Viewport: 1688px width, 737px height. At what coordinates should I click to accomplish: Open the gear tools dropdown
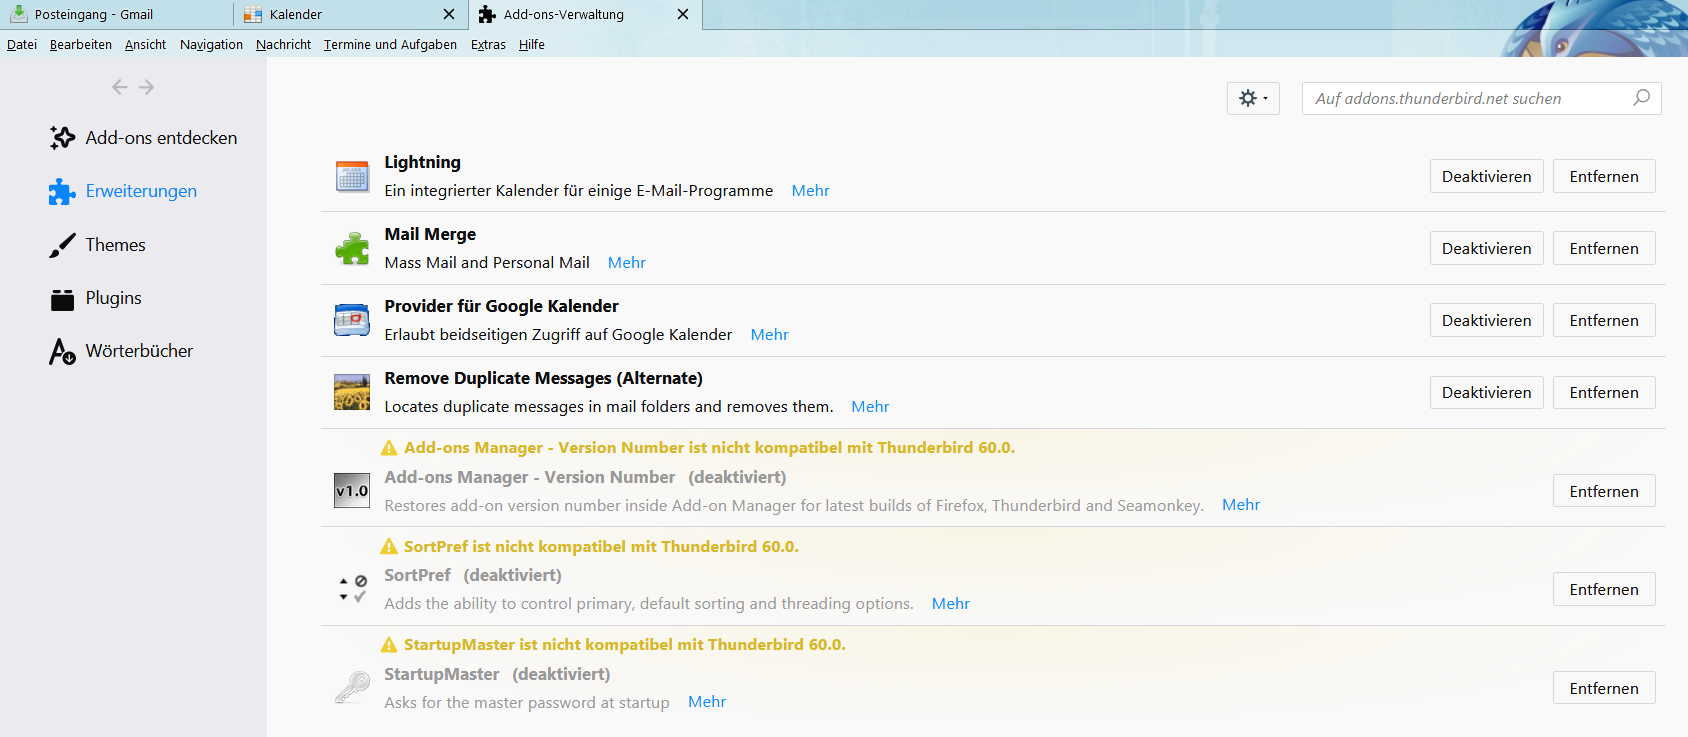click(1253, 98)
